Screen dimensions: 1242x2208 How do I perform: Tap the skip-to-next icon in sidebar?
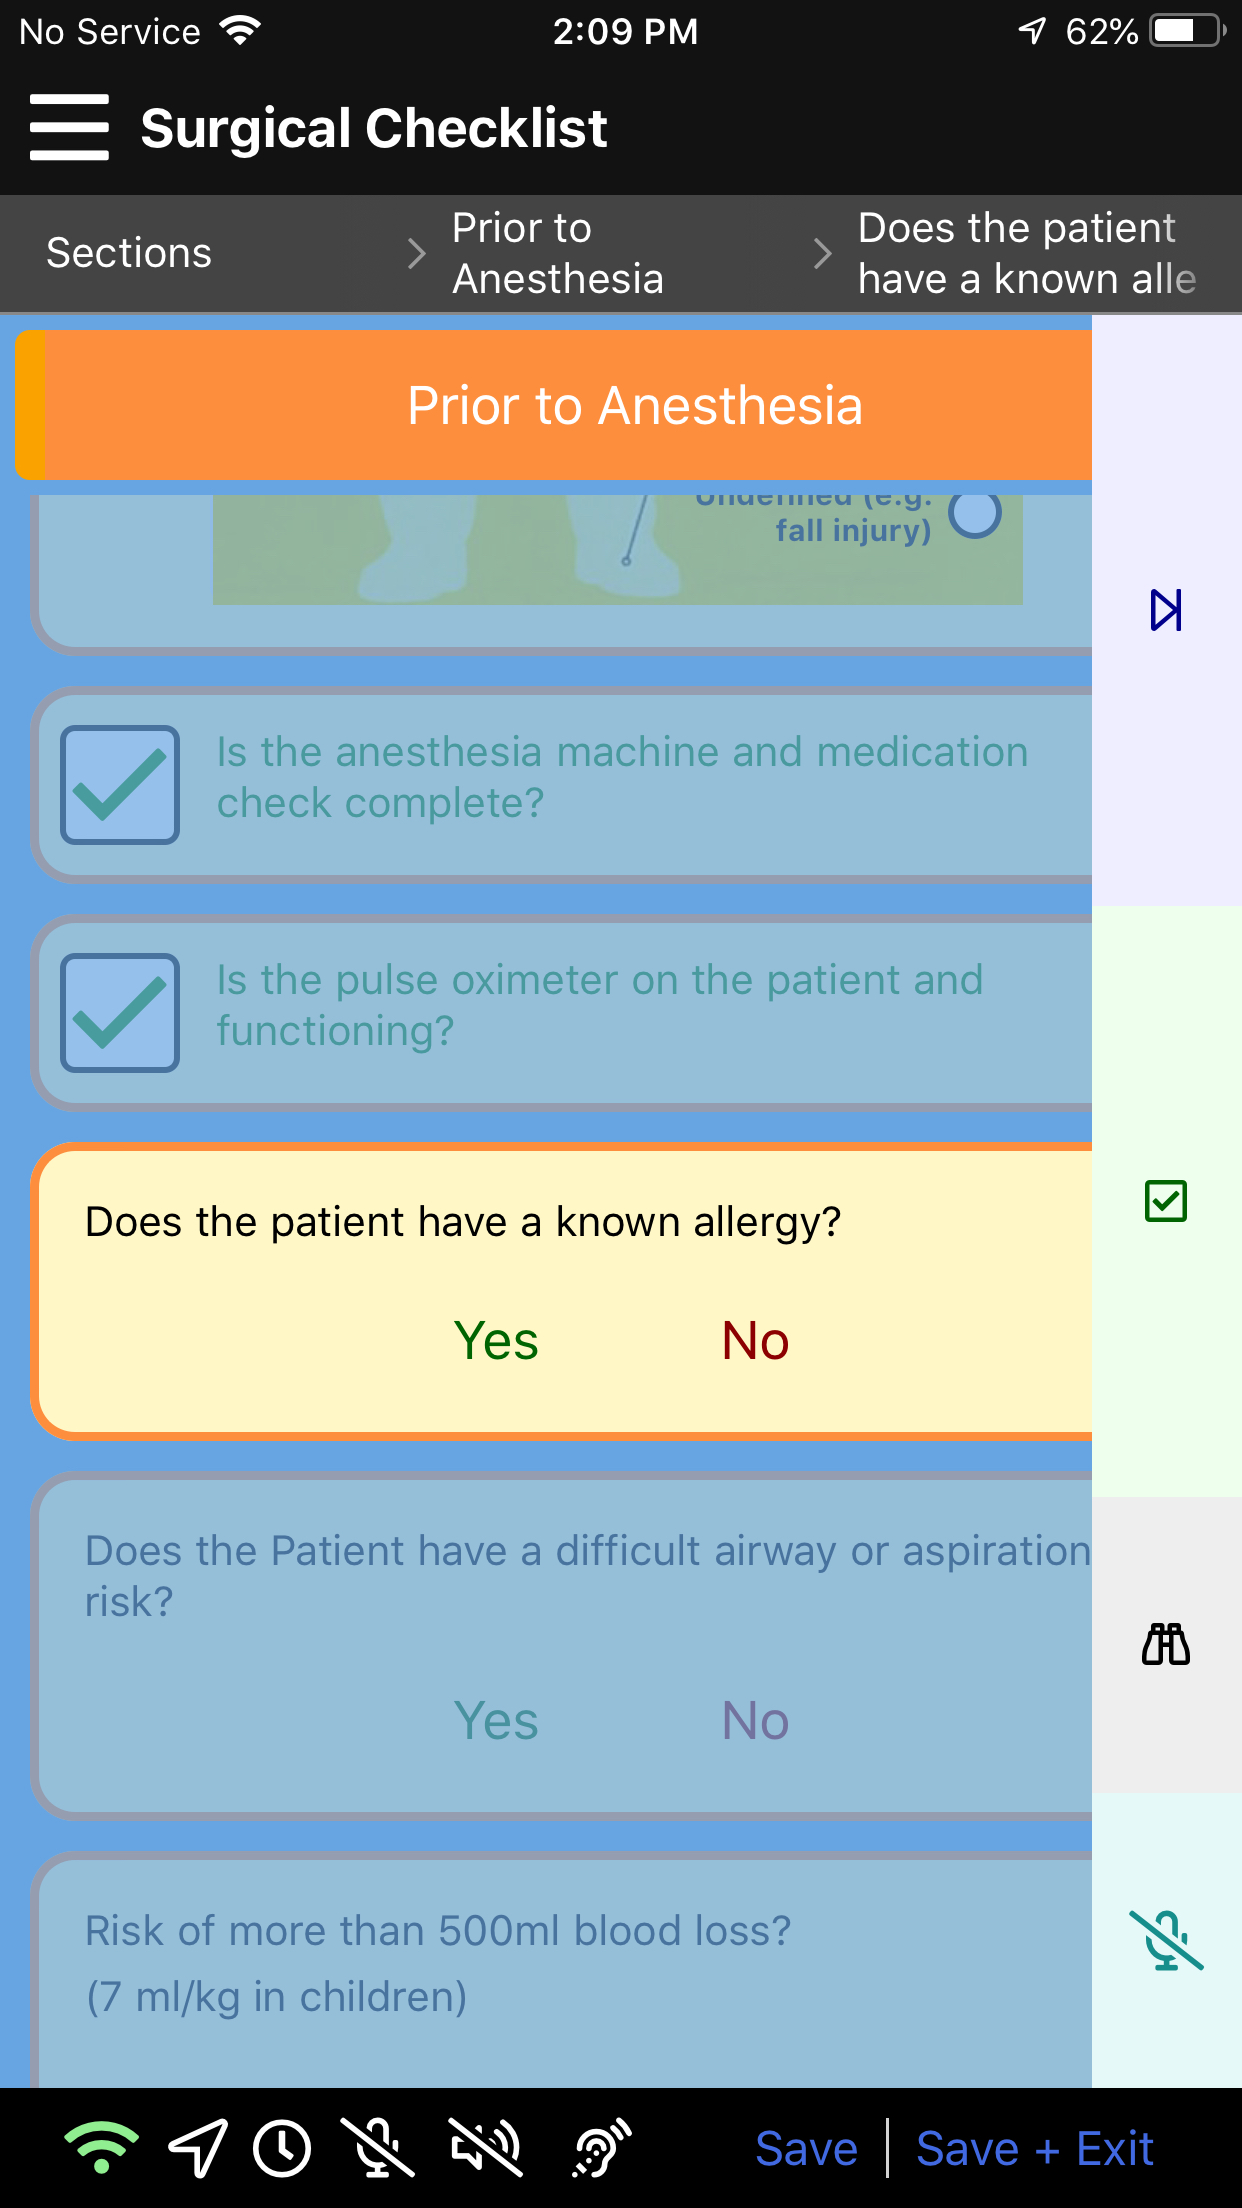click(x=1166, y=610)
